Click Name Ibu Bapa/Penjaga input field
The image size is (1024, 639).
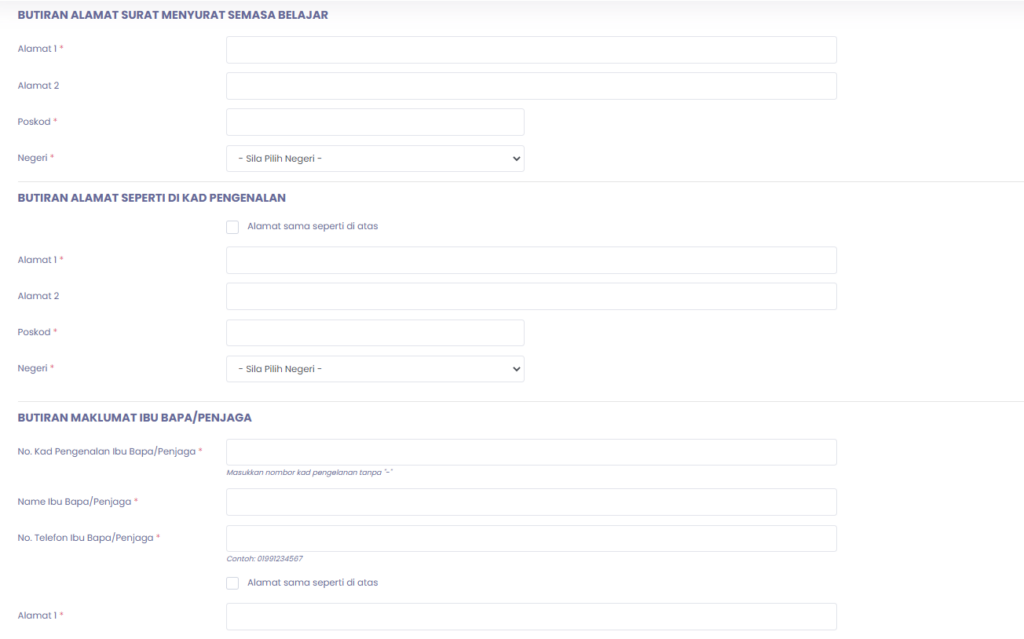click(x=531, y=502)
